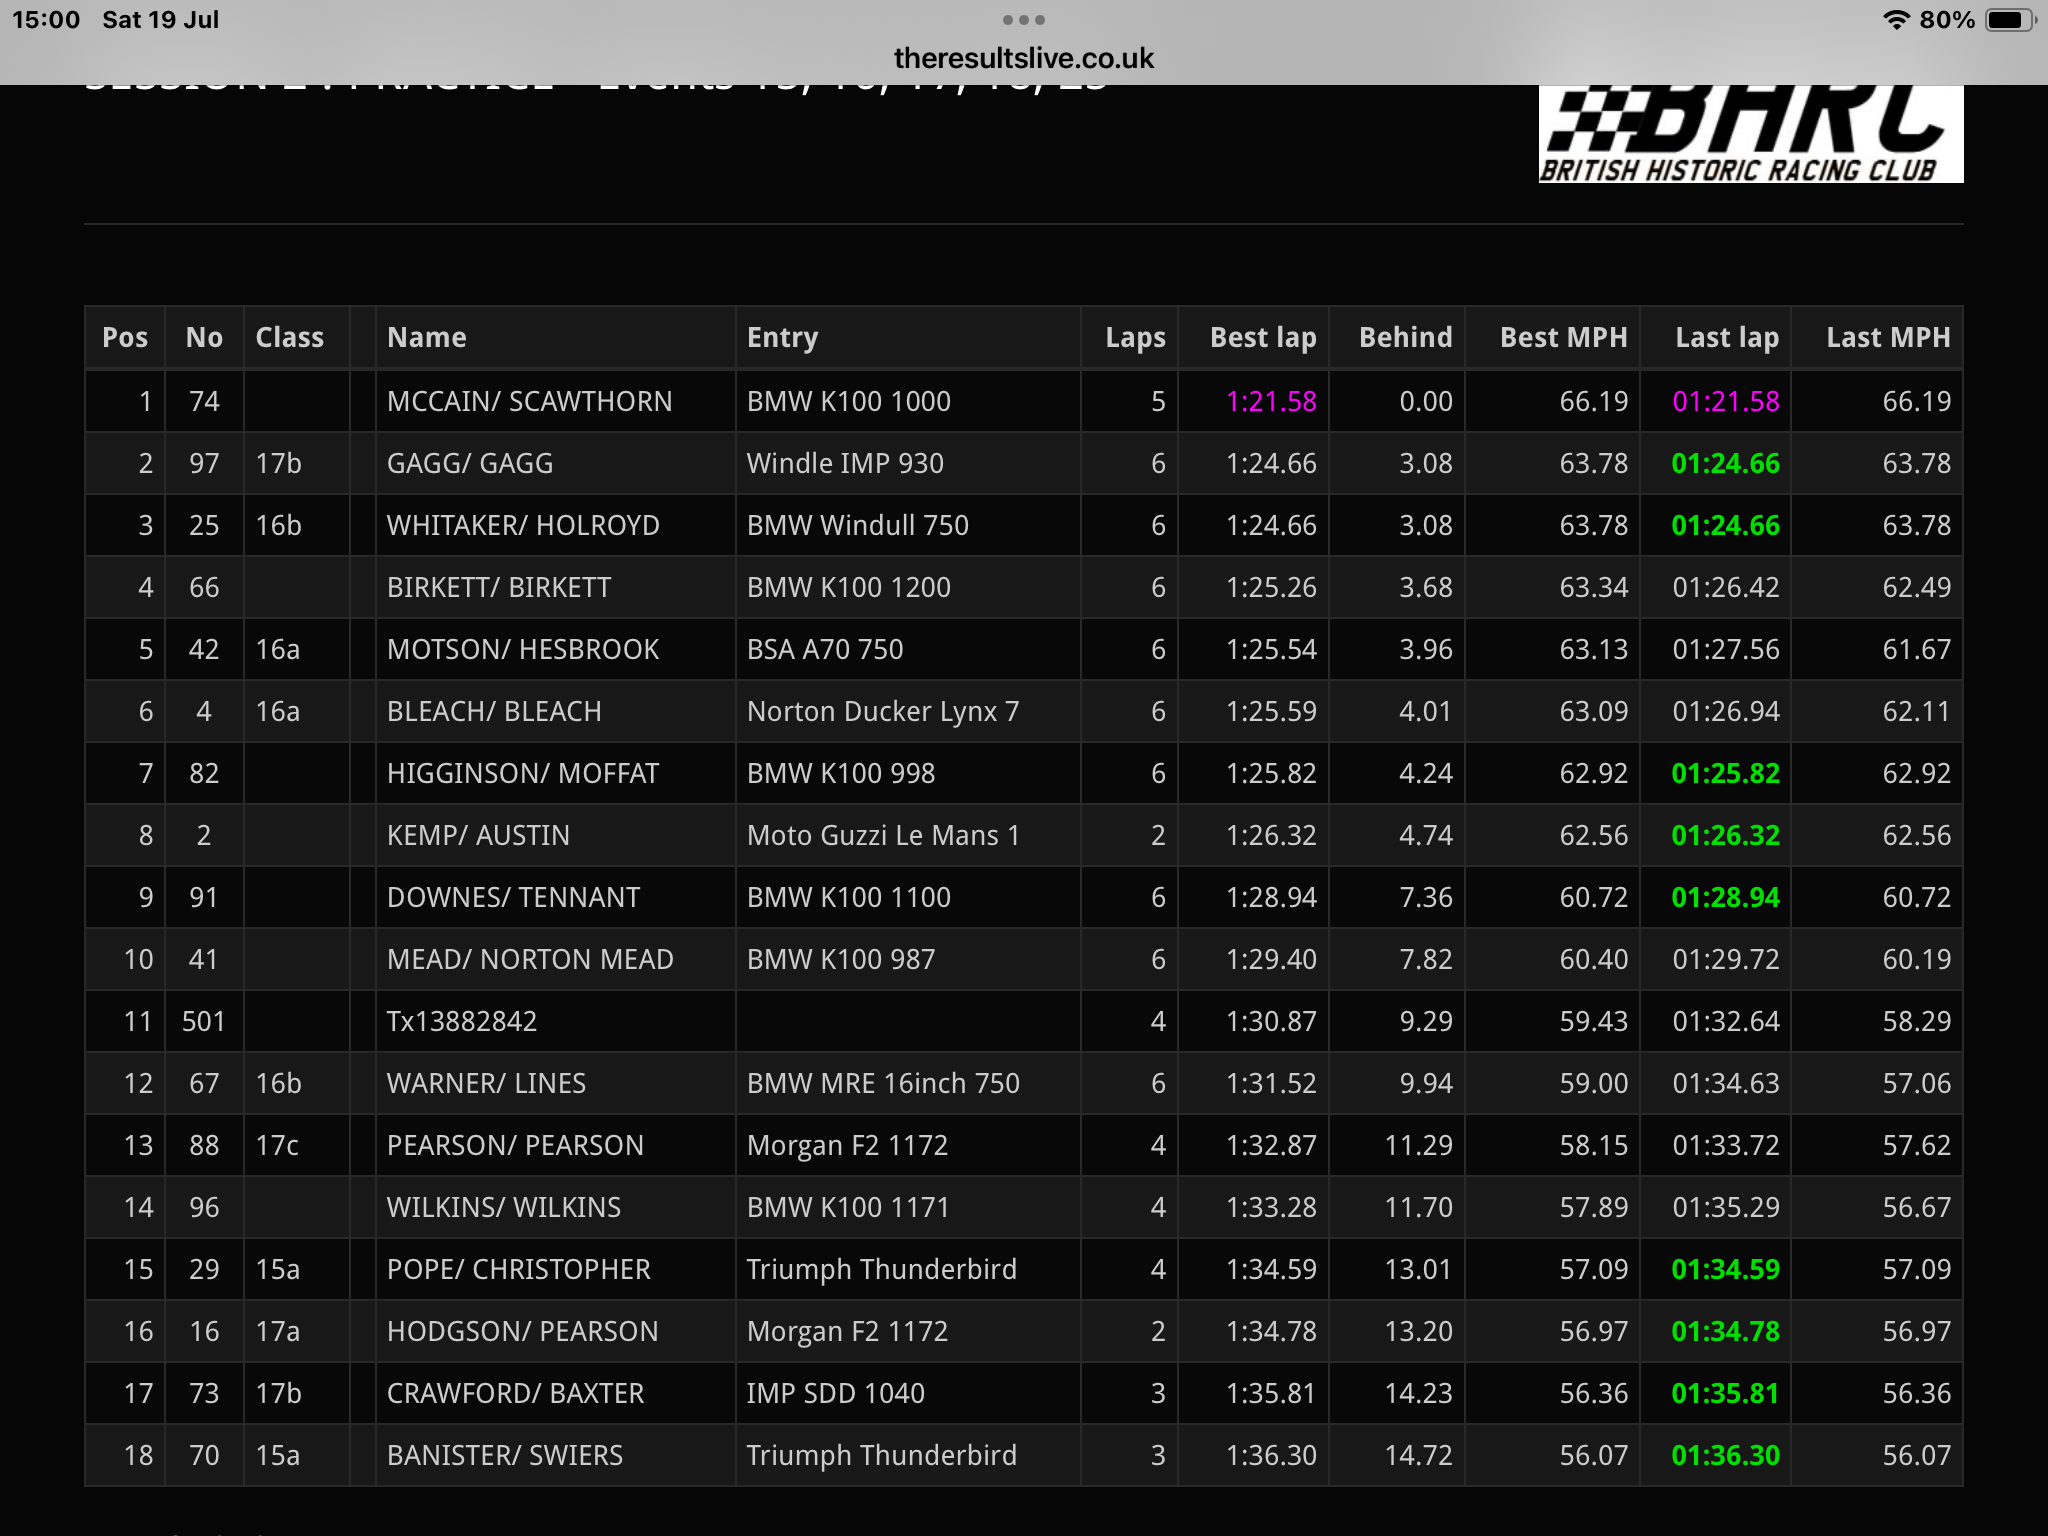Tap the Wi-Fi status icon
2048x1536 pixels.
(x=1895, y=20)
